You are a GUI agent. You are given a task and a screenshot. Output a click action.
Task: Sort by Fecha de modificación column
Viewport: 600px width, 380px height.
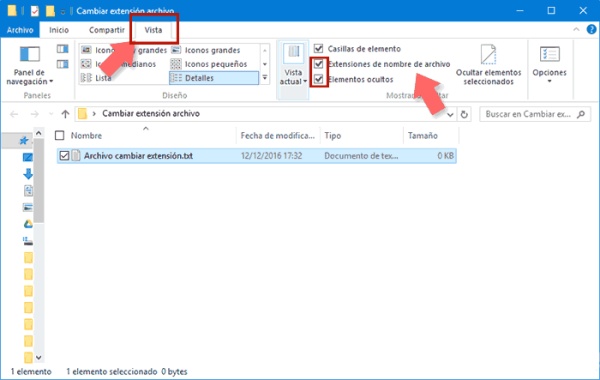(x=278, y=135)
